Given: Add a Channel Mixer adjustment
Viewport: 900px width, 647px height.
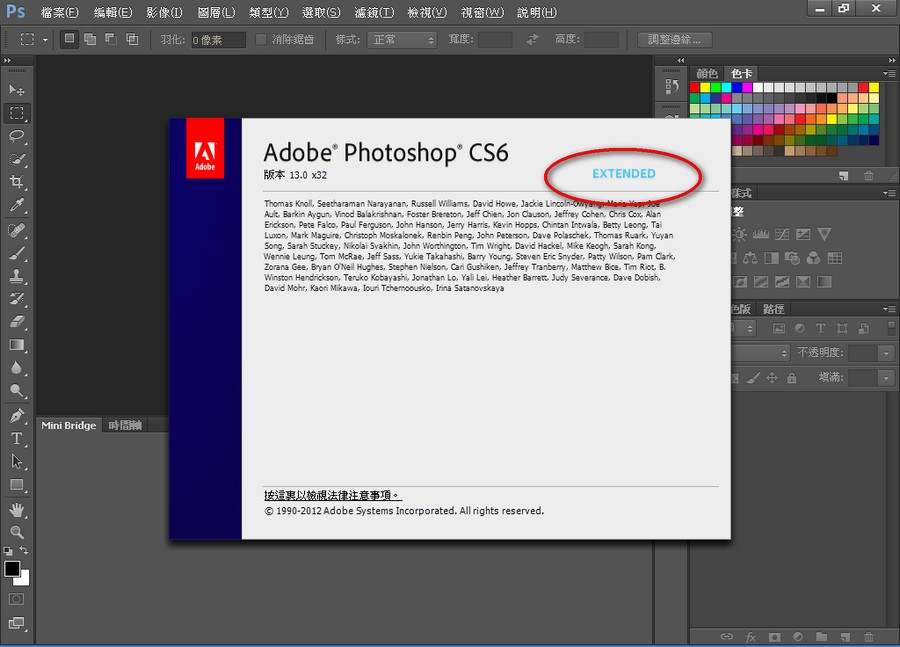Looking at the screenshot, I should pos(813,258).
